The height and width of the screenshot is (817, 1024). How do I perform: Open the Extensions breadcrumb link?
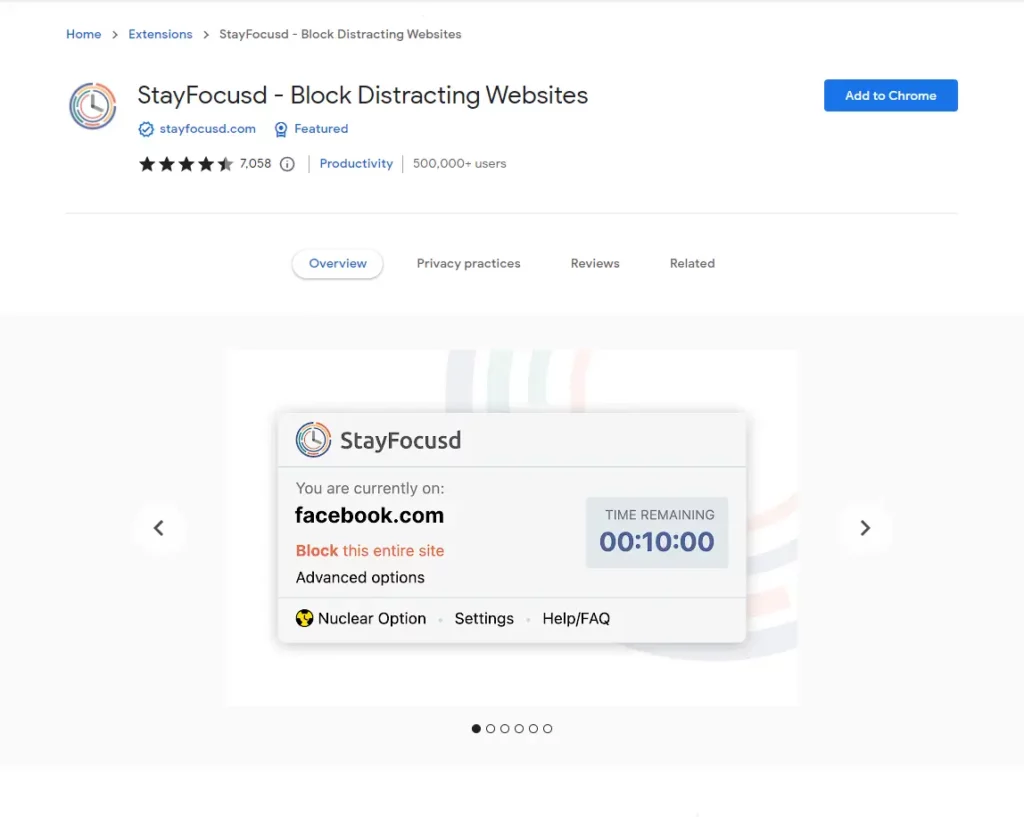coord(160,34)
